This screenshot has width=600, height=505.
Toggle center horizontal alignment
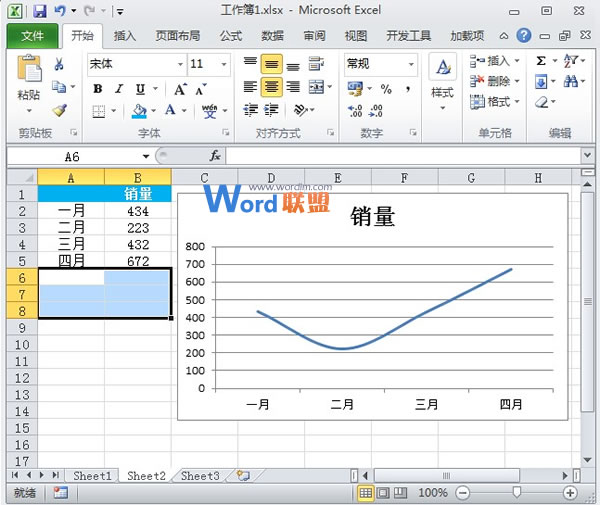272,87
